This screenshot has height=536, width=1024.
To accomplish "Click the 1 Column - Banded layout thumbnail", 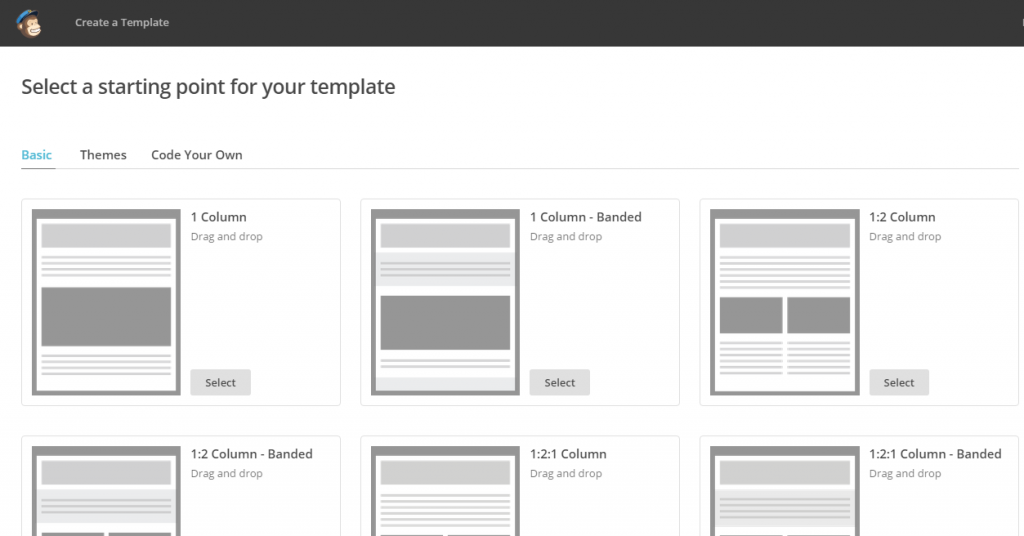I will tap(445, 302).
